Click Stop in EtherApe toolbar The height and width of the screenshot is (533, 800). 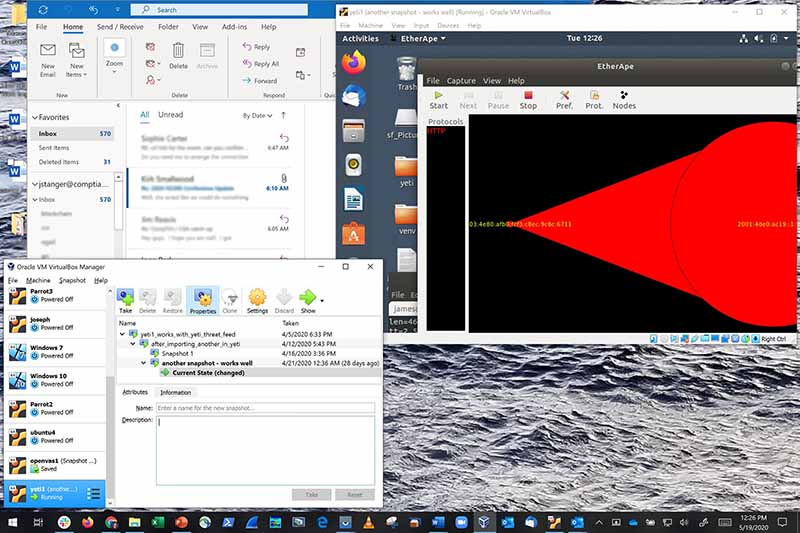pos(528,100)
